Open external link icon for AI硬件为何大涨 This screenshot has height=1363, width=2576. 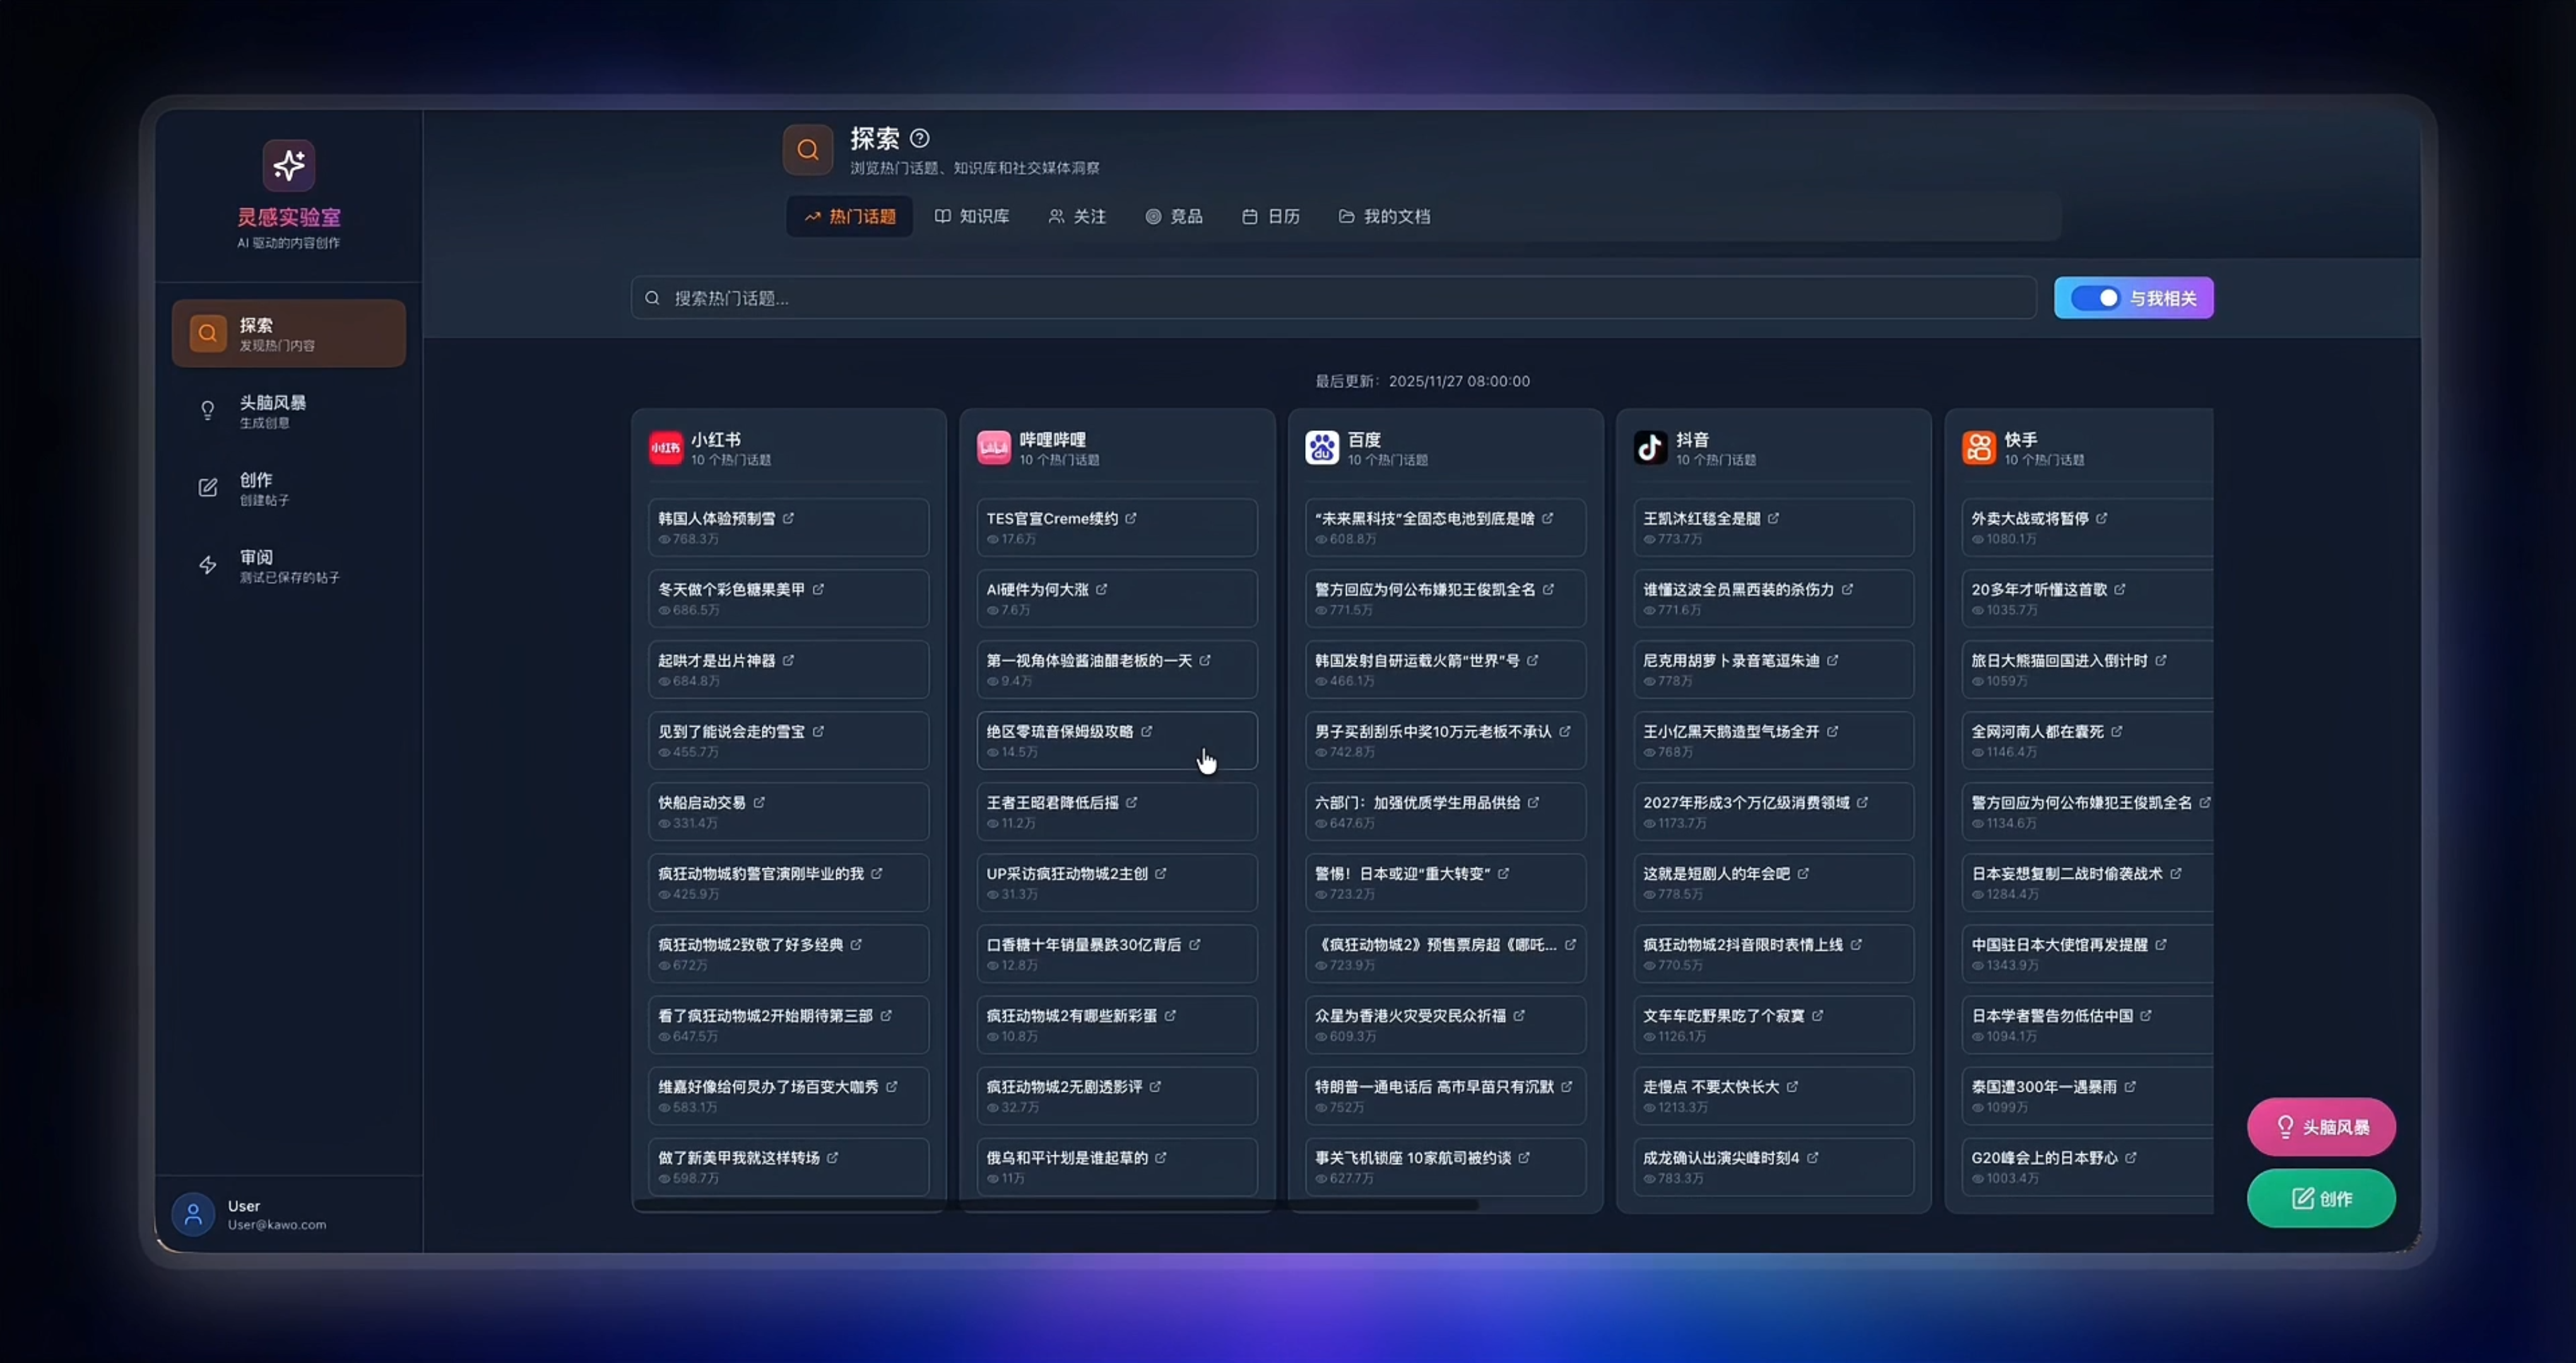tap(1101, 589)
